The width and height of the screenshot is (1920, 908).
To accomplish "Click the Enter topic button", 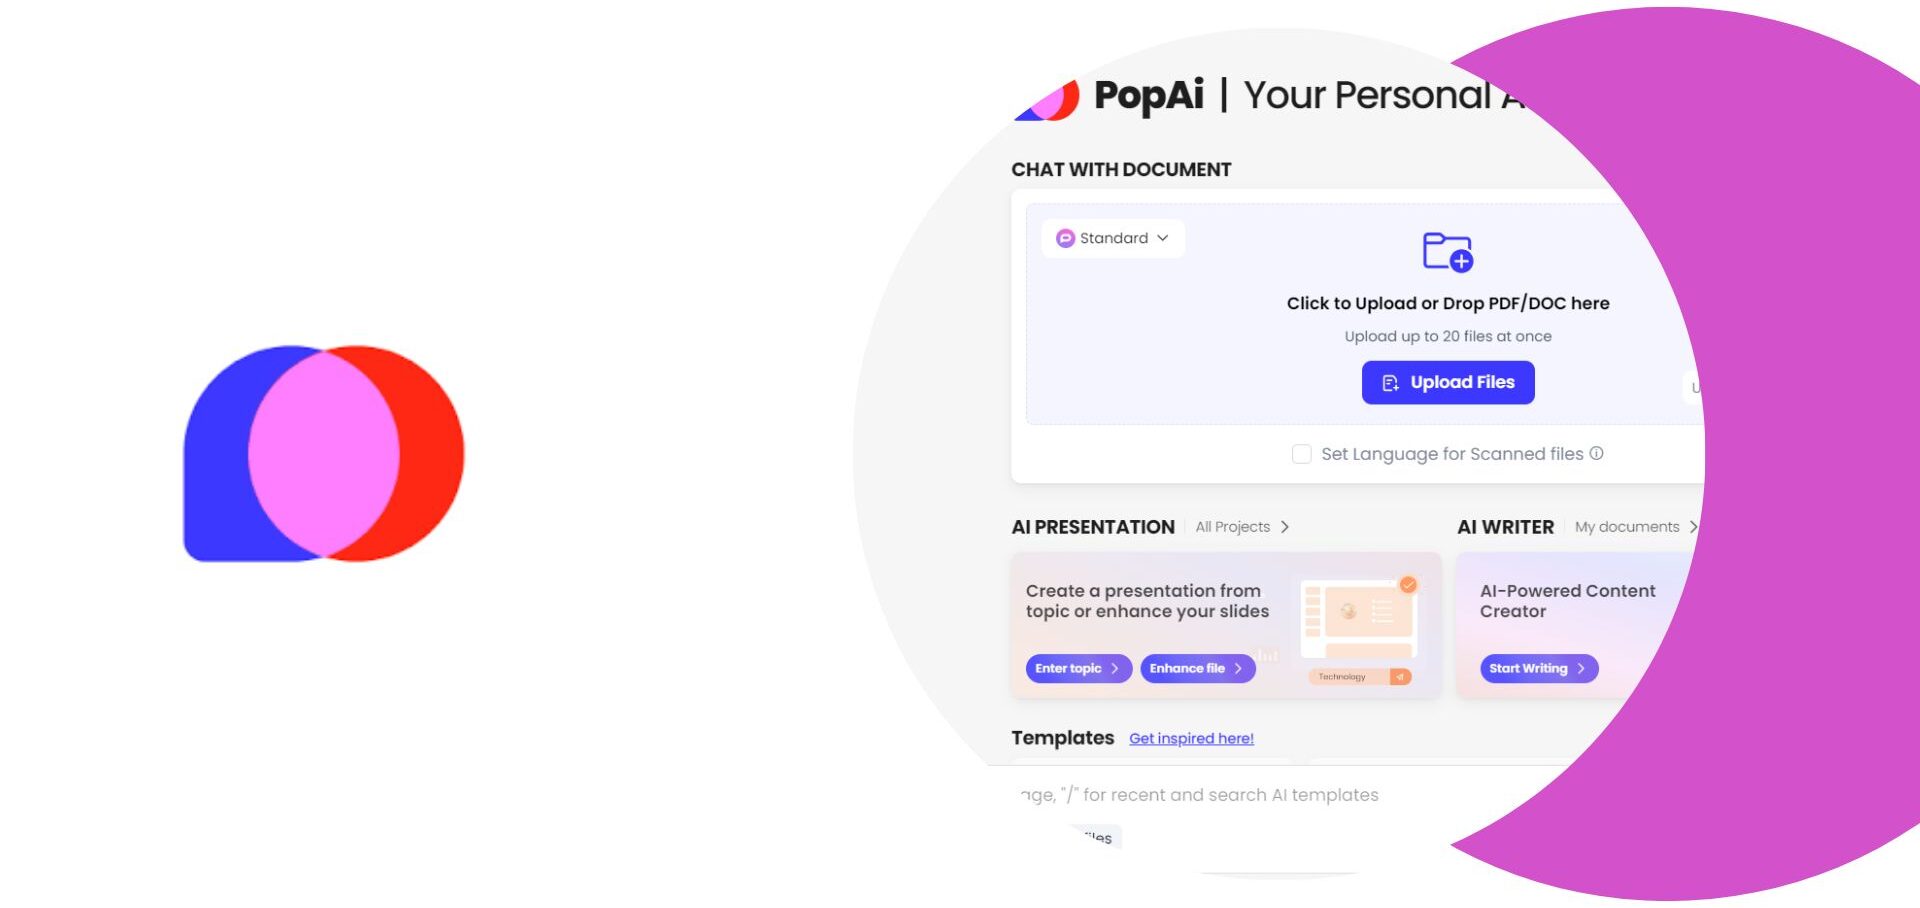I will coord(1078,668).
